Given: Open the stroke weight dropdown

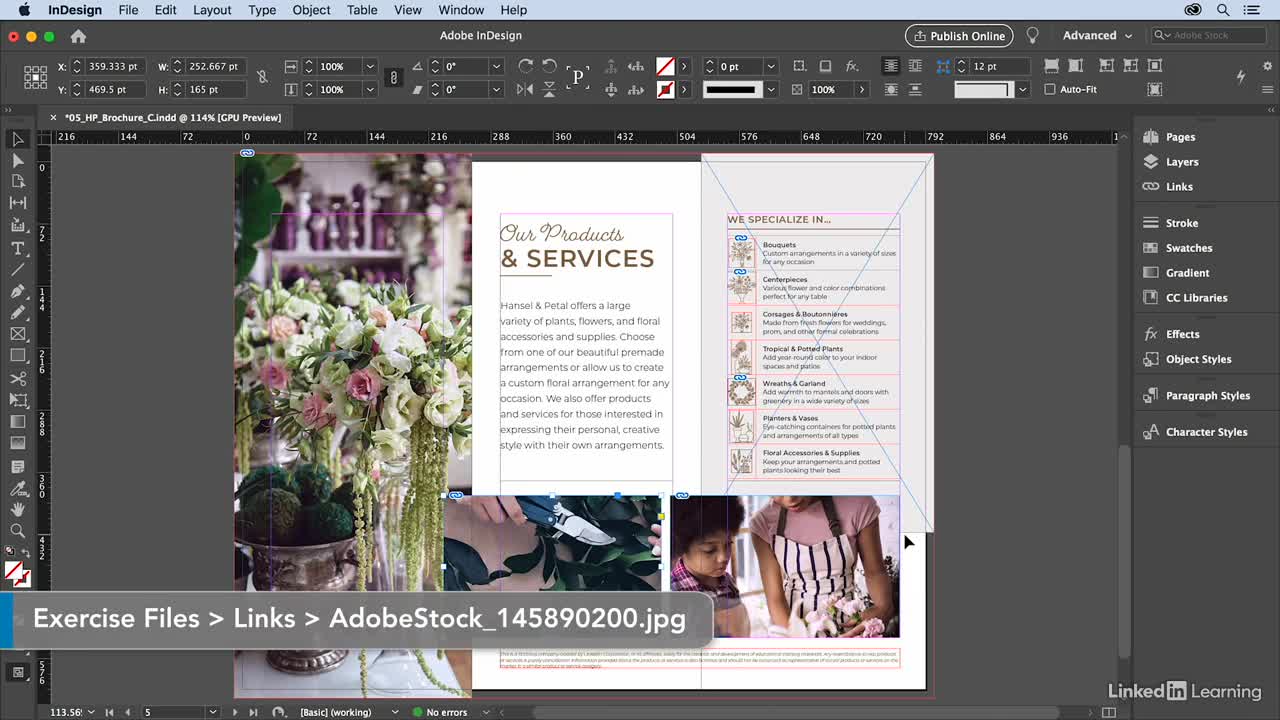Looking at the screenshot, I should (x=770, y=66).
